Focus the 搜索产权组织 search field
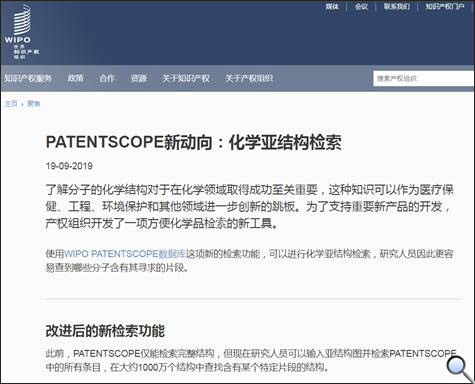The width and height of the screenshot is (475, 384). point(424,79)
